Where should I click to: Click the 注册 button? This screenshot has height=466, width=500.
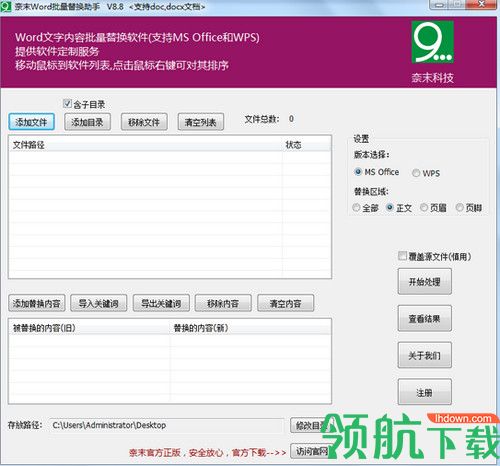coord(425,392)
